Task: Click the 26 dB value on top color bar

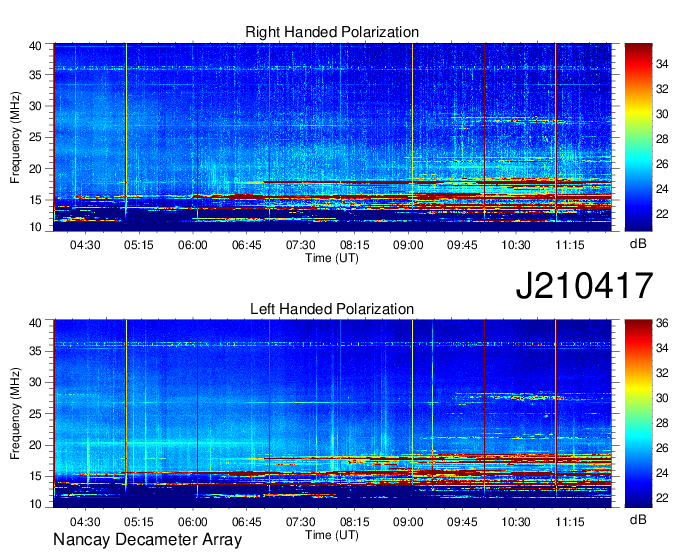Action: tap(662, 164)
